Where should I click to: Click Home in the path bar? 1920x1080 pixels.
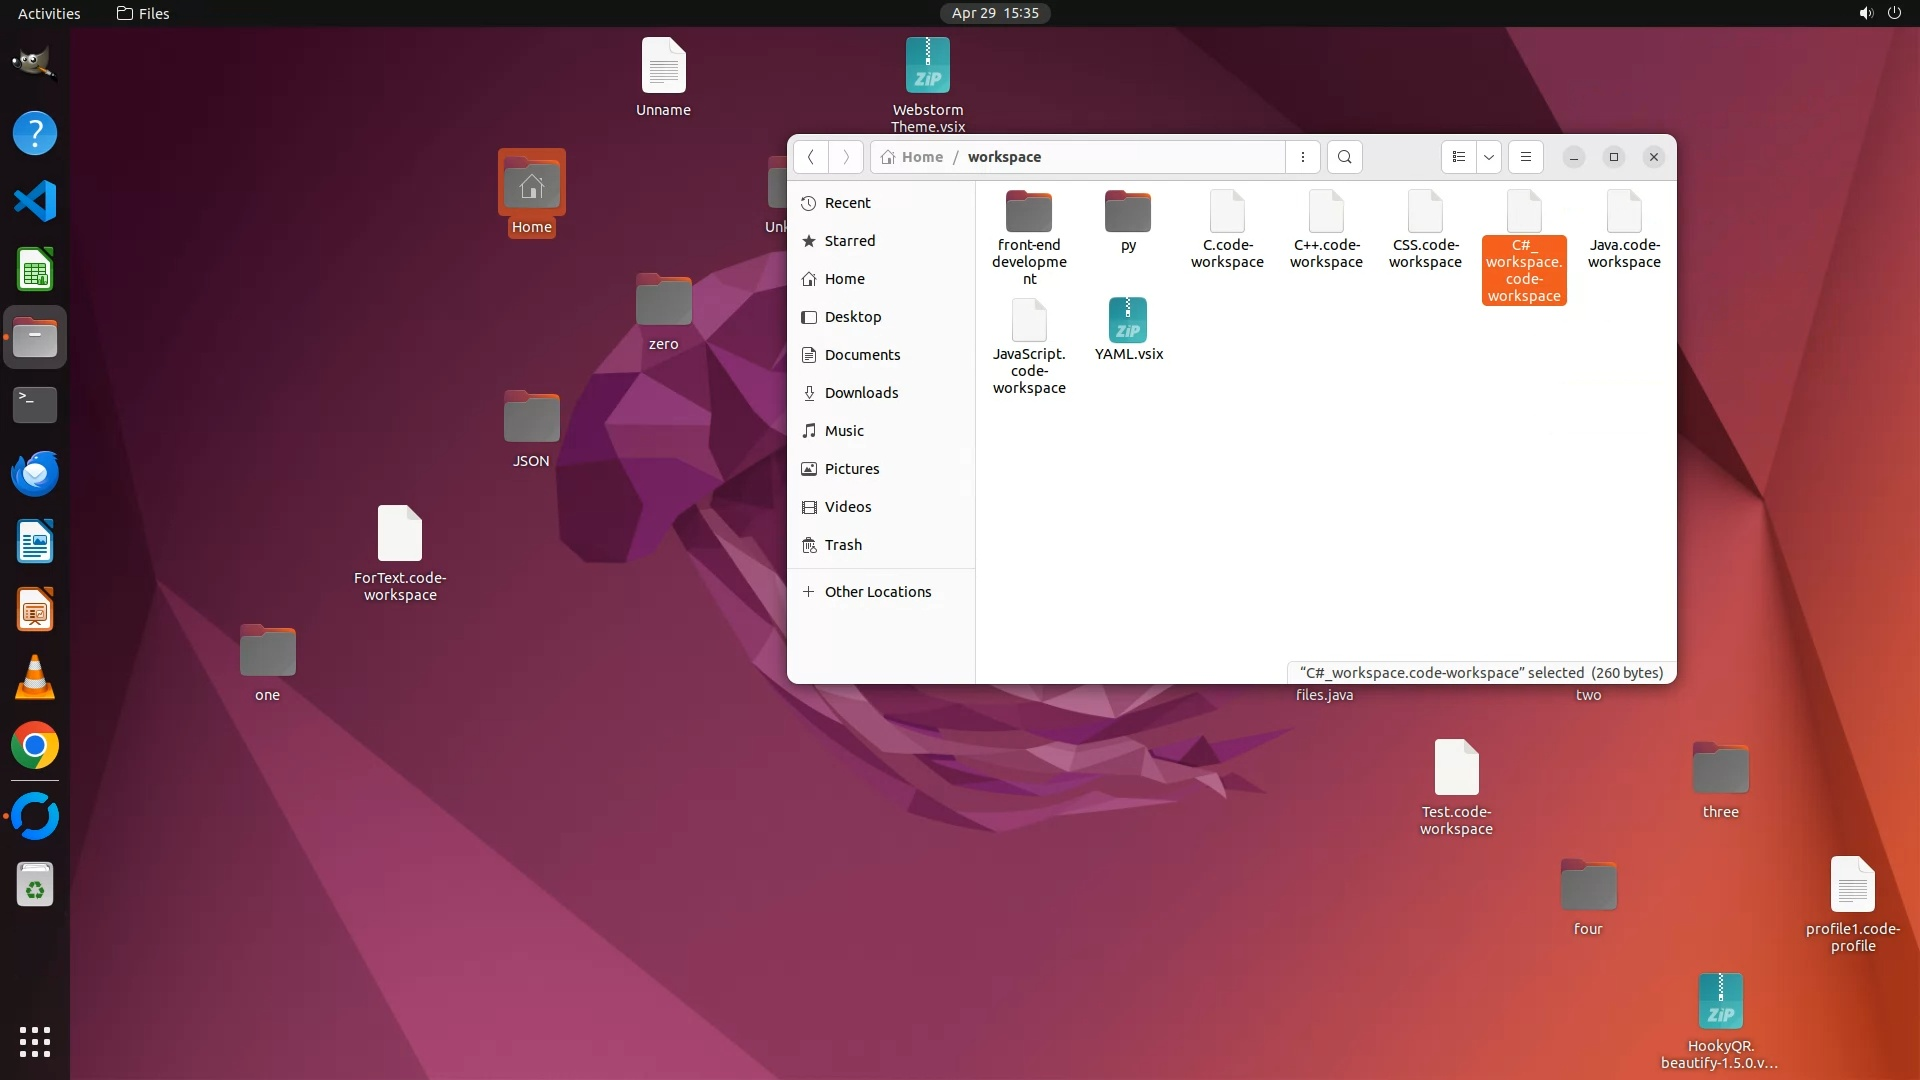[921, 157]
